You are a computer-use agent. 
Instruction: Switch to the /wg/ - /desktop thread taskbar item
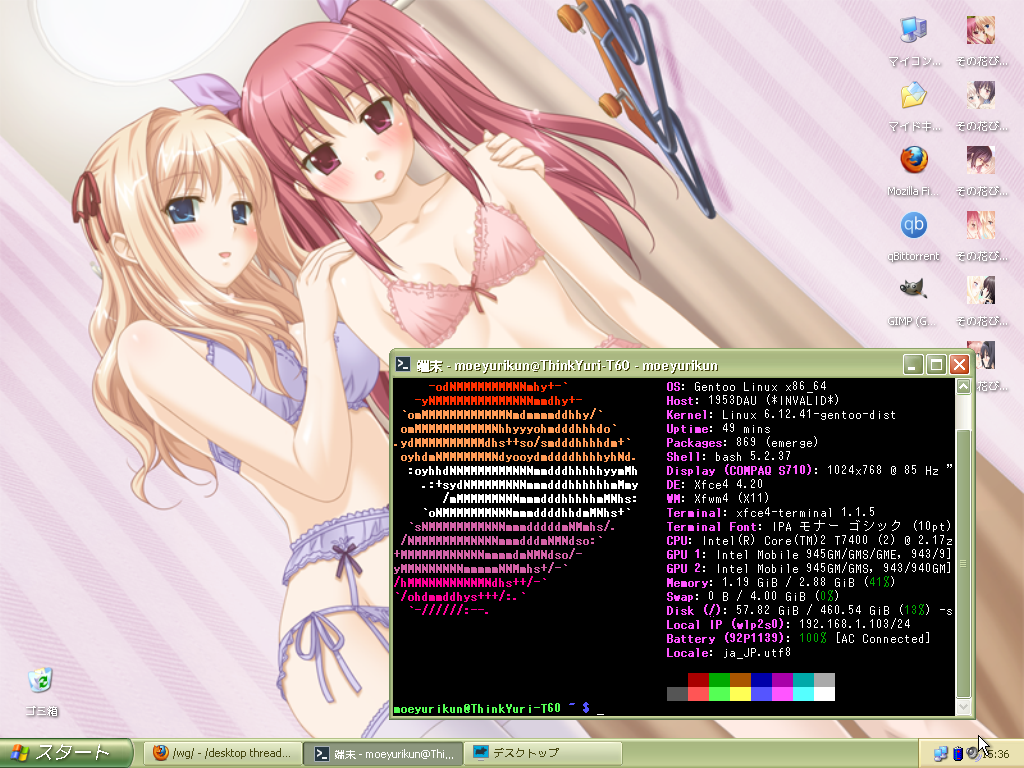point(222,753)
